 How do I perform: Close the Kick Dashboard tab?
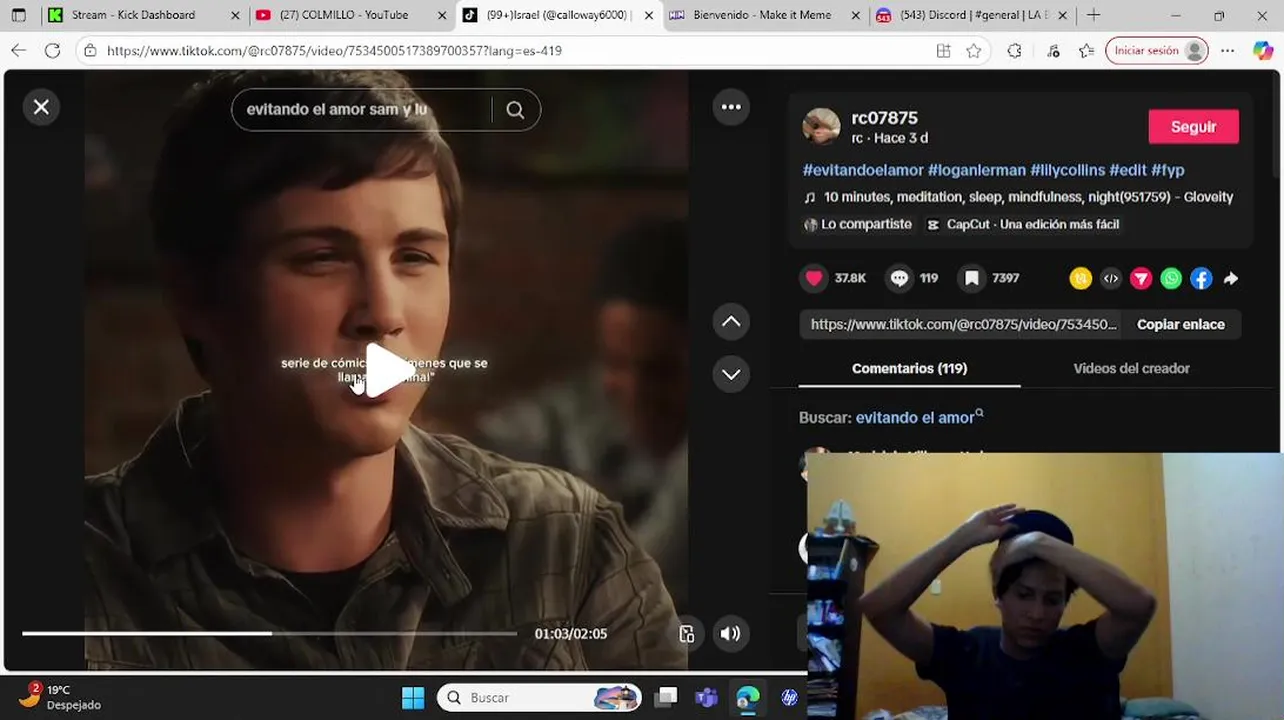(x=235, y=15)
